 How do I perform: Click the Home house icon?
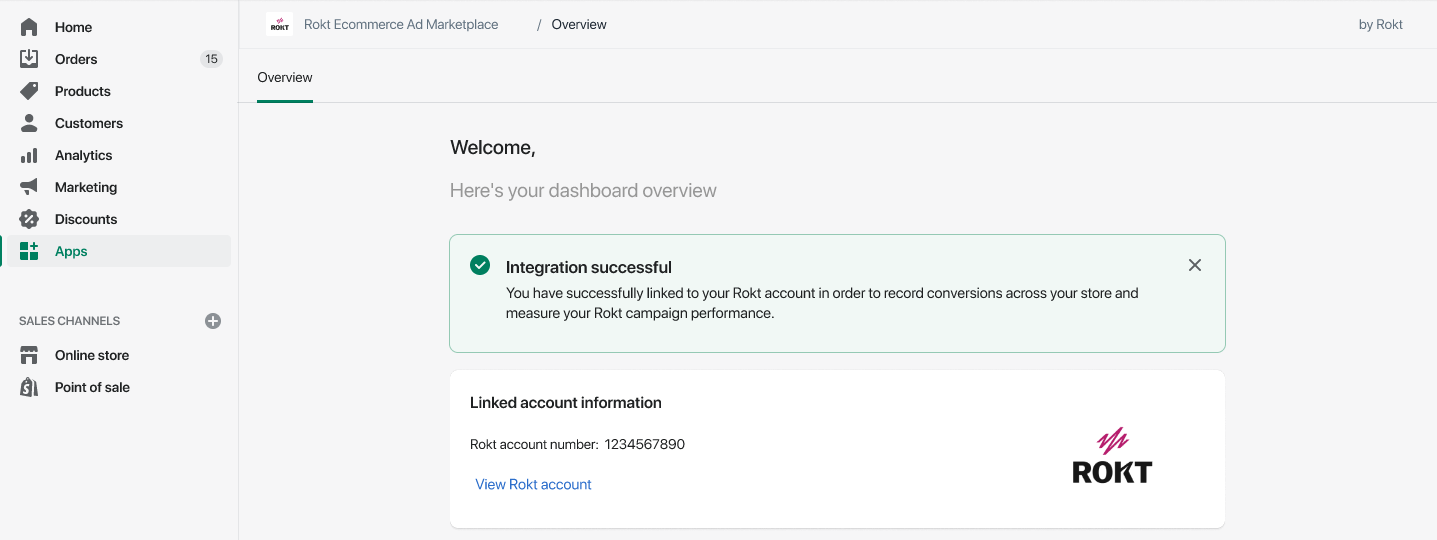click(x=29, y=27)
